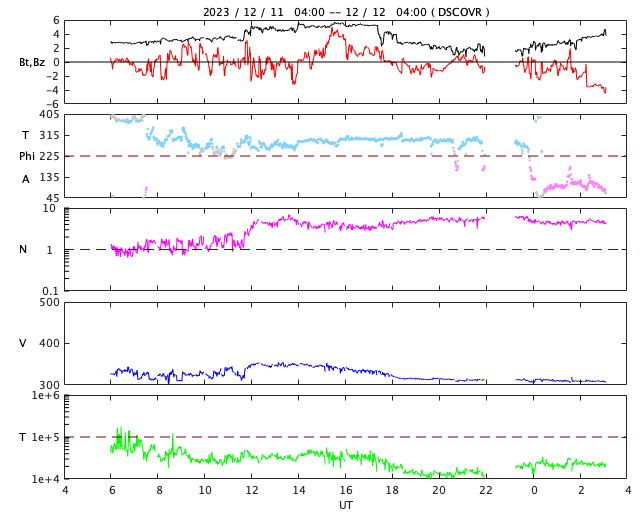Viewport: 640px width, 512px height.
Task: Click the '1e+6' temperature tick label
Action: pyautogui.click(x=46, y=395)
